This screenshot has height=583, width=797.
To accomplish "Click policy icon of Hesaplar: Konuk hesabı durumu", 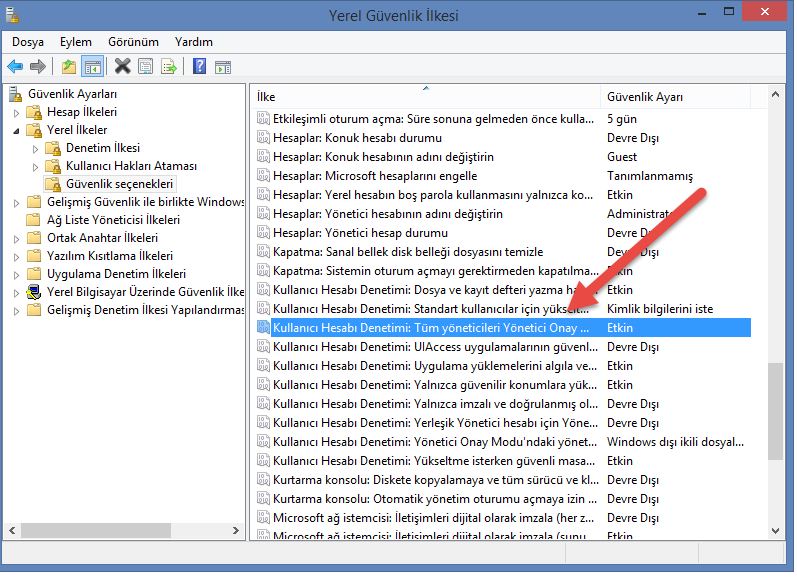I will point(263,138).
